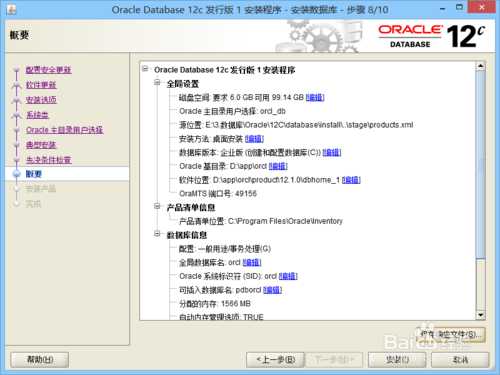Edit the Oracle SID orcl link
The image size is (500, 375).
pyautogui.click(x=288, y=276)
